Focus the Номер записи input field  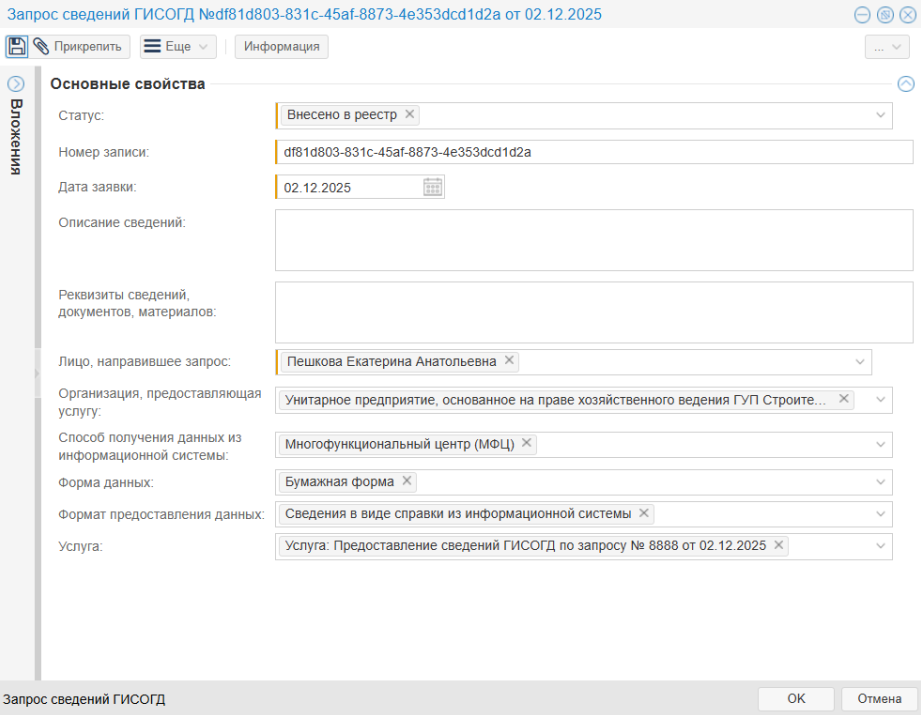(593, 152)
